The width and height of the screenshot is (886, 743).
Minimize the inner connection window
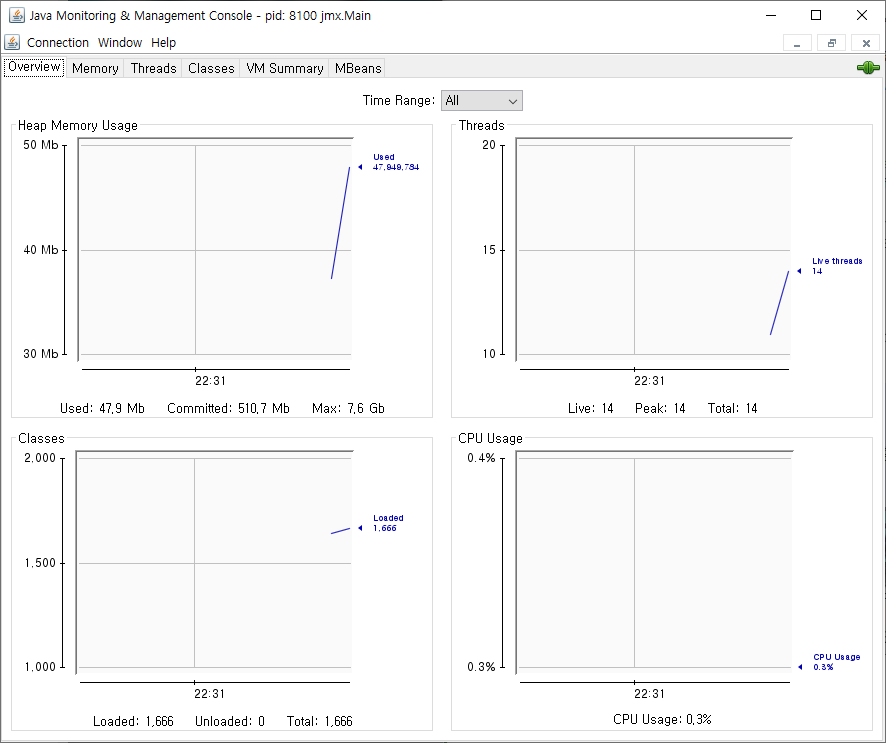[x=797, y=43]
